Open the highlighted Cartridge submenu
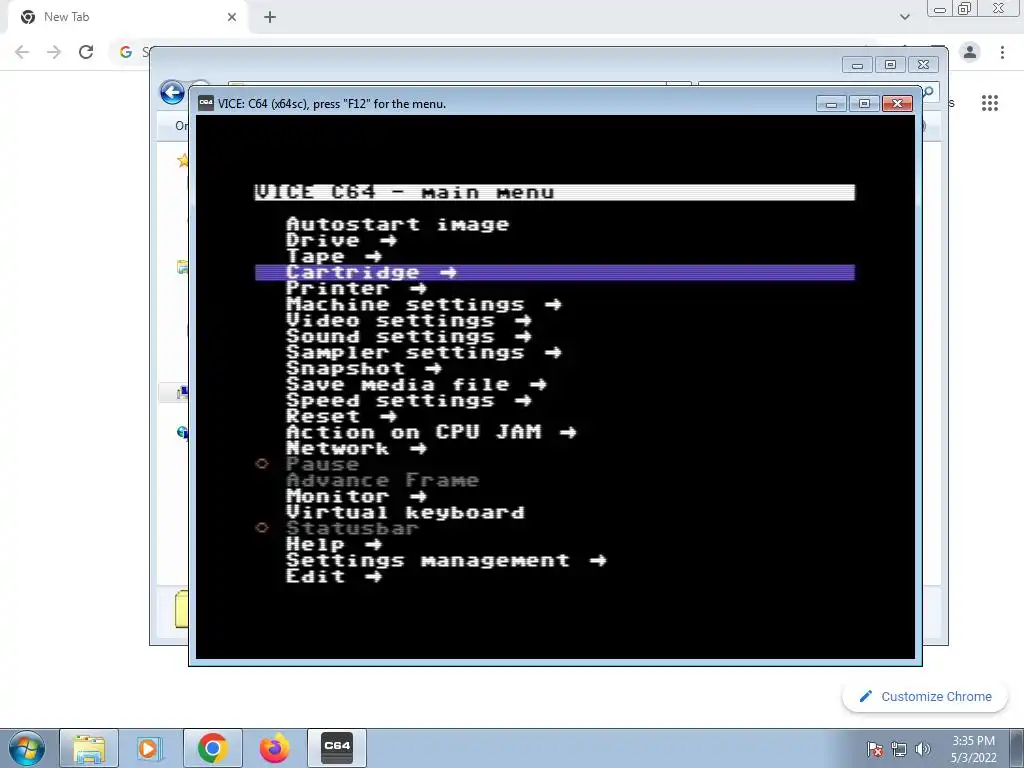1024x768 pixels. pos(554,272)
